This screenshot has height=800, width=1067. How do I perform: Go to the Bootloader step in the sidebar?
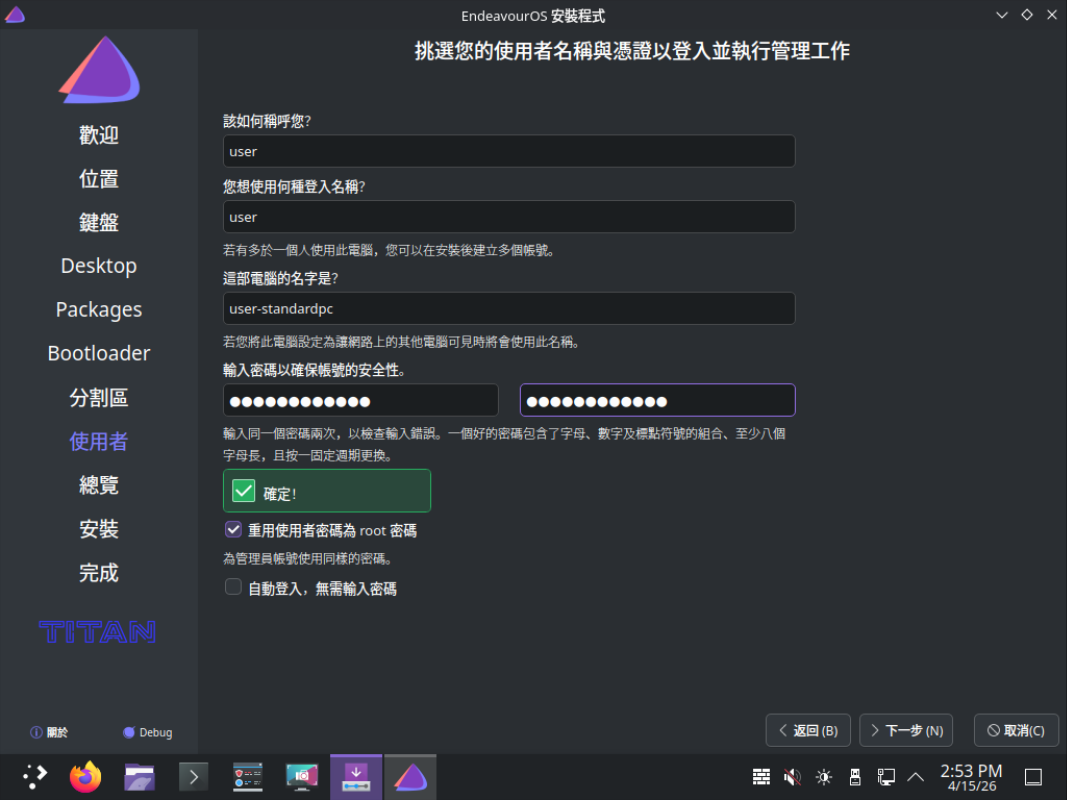(98, 353)
